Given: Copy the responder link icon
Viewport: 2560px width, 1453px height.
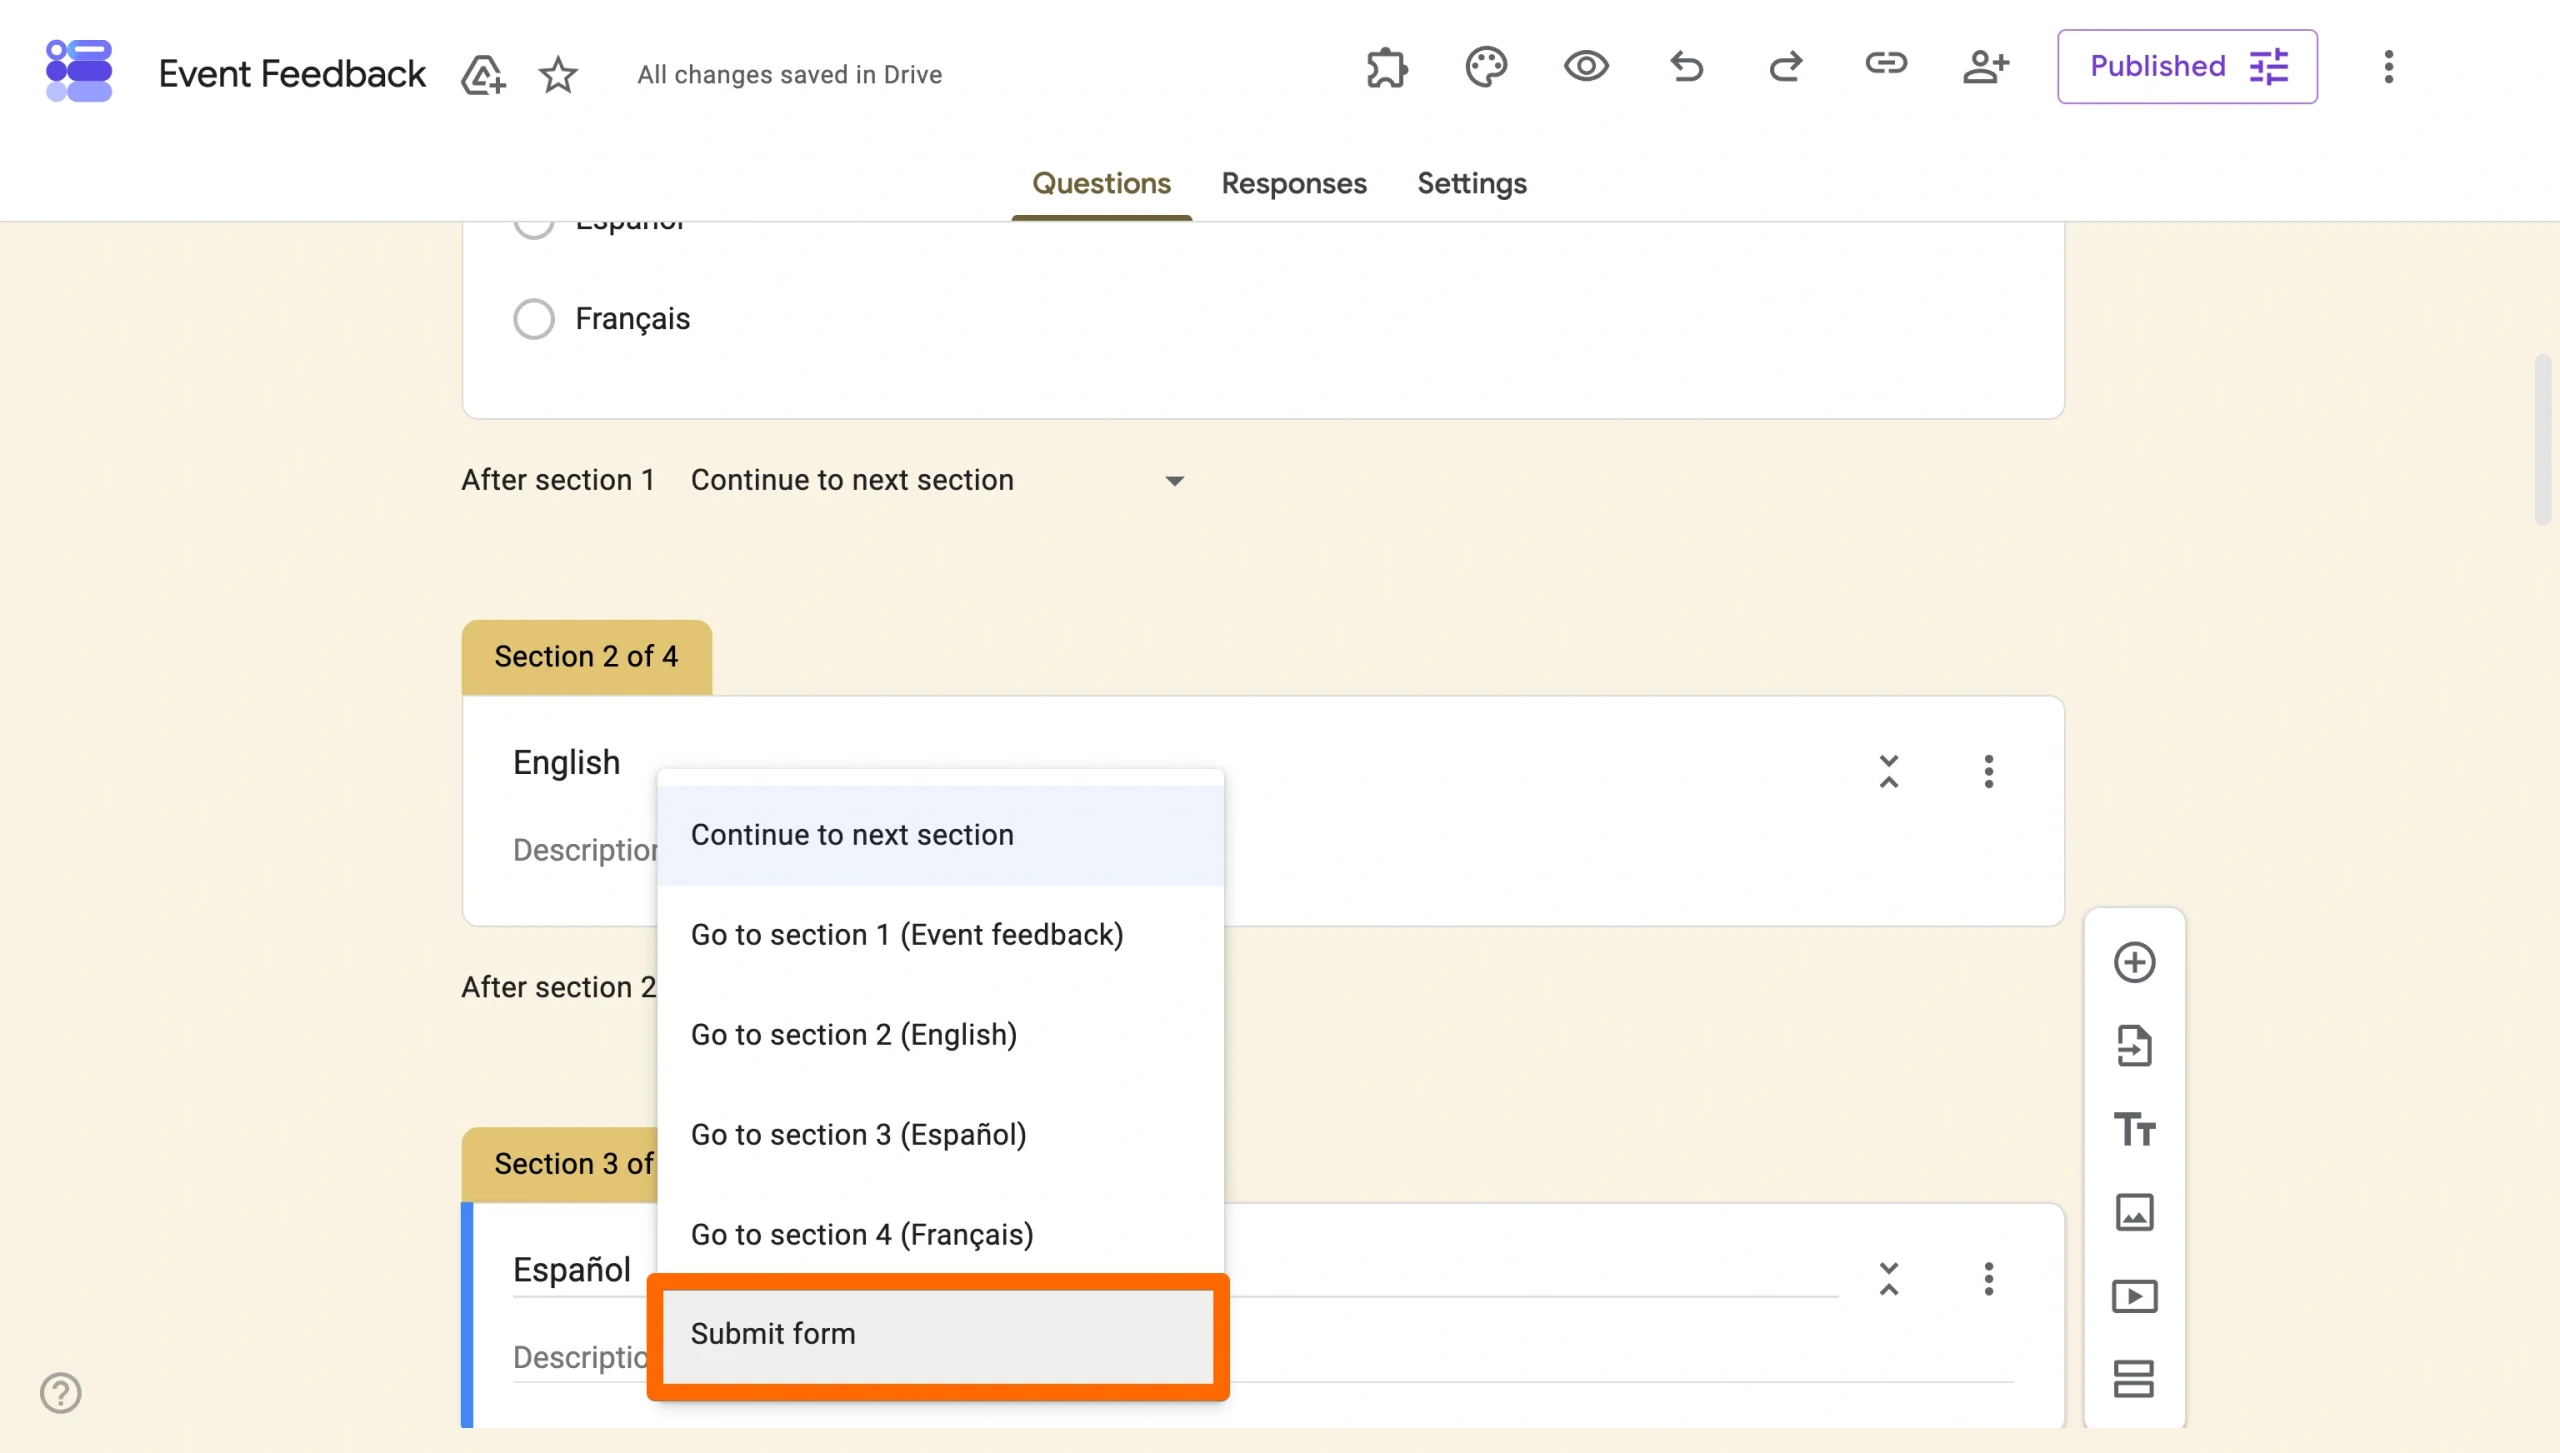Looking at the screenshot, I should click(1886, 65).
